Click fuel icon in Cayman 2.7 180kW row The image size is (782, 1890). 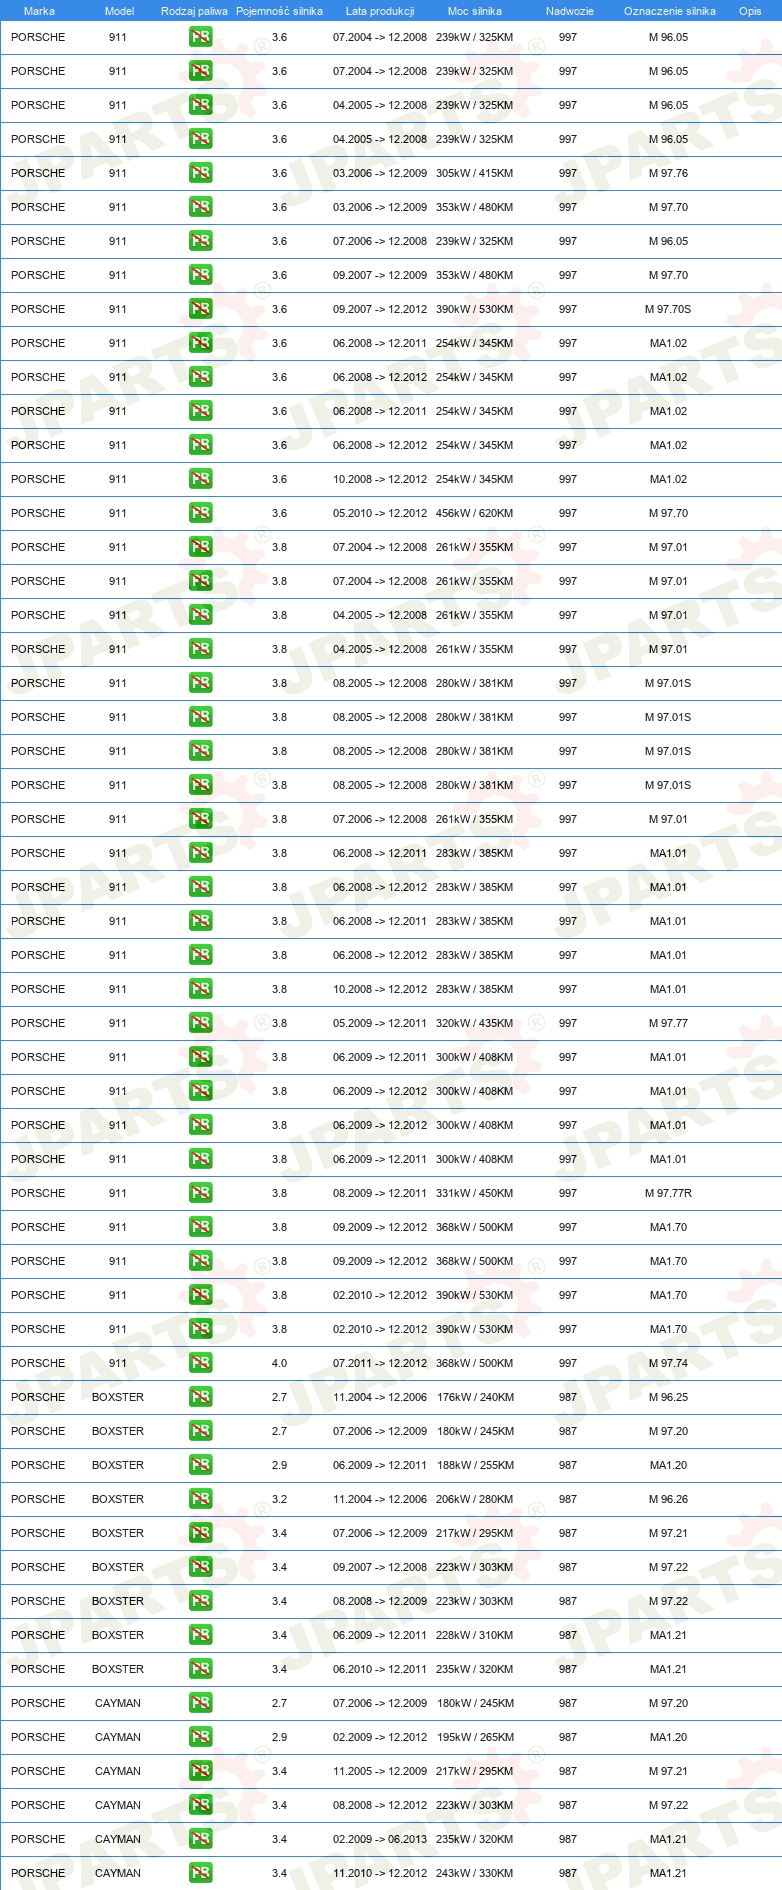[x=200, y=1703]
